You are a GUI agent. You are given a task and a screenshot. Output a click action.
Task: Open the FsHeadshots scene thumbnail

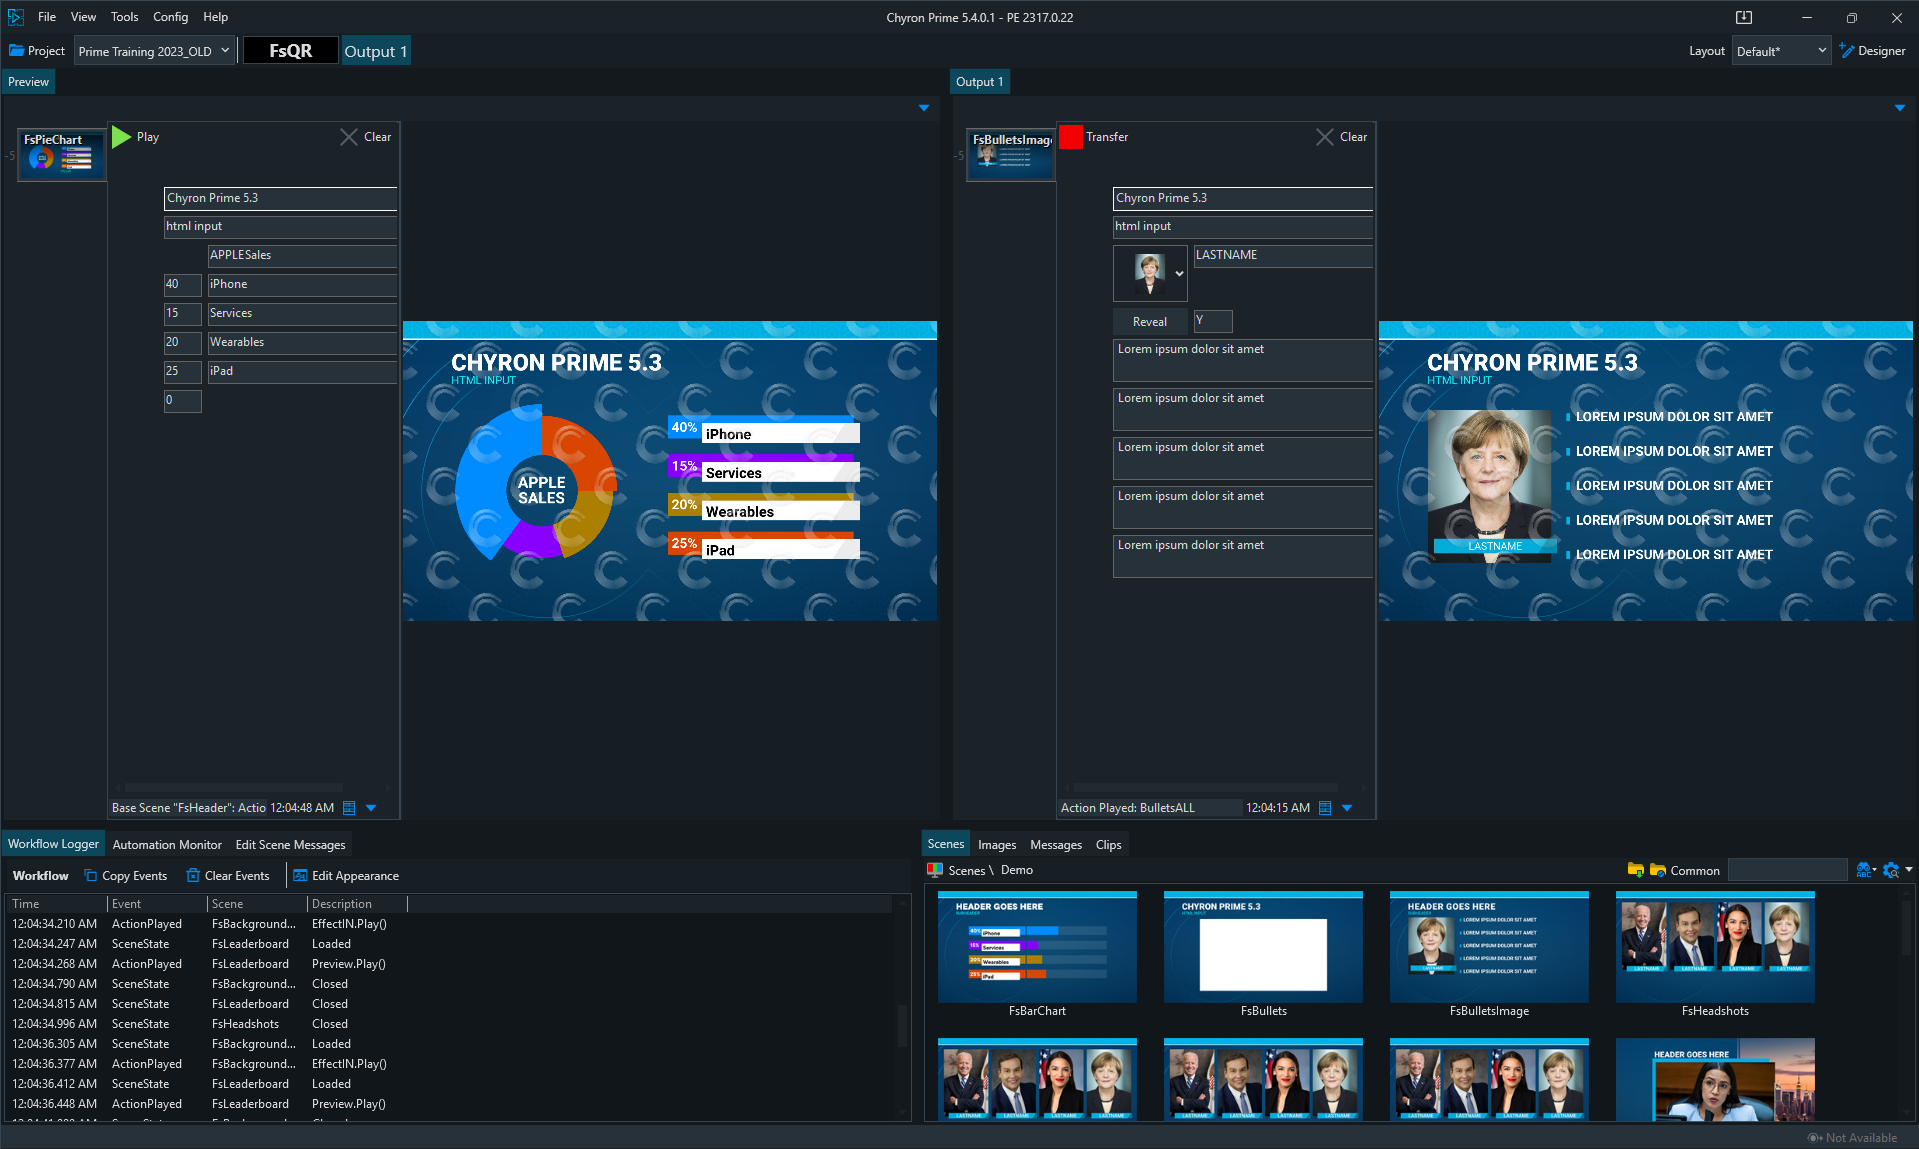pos(1715,947)
